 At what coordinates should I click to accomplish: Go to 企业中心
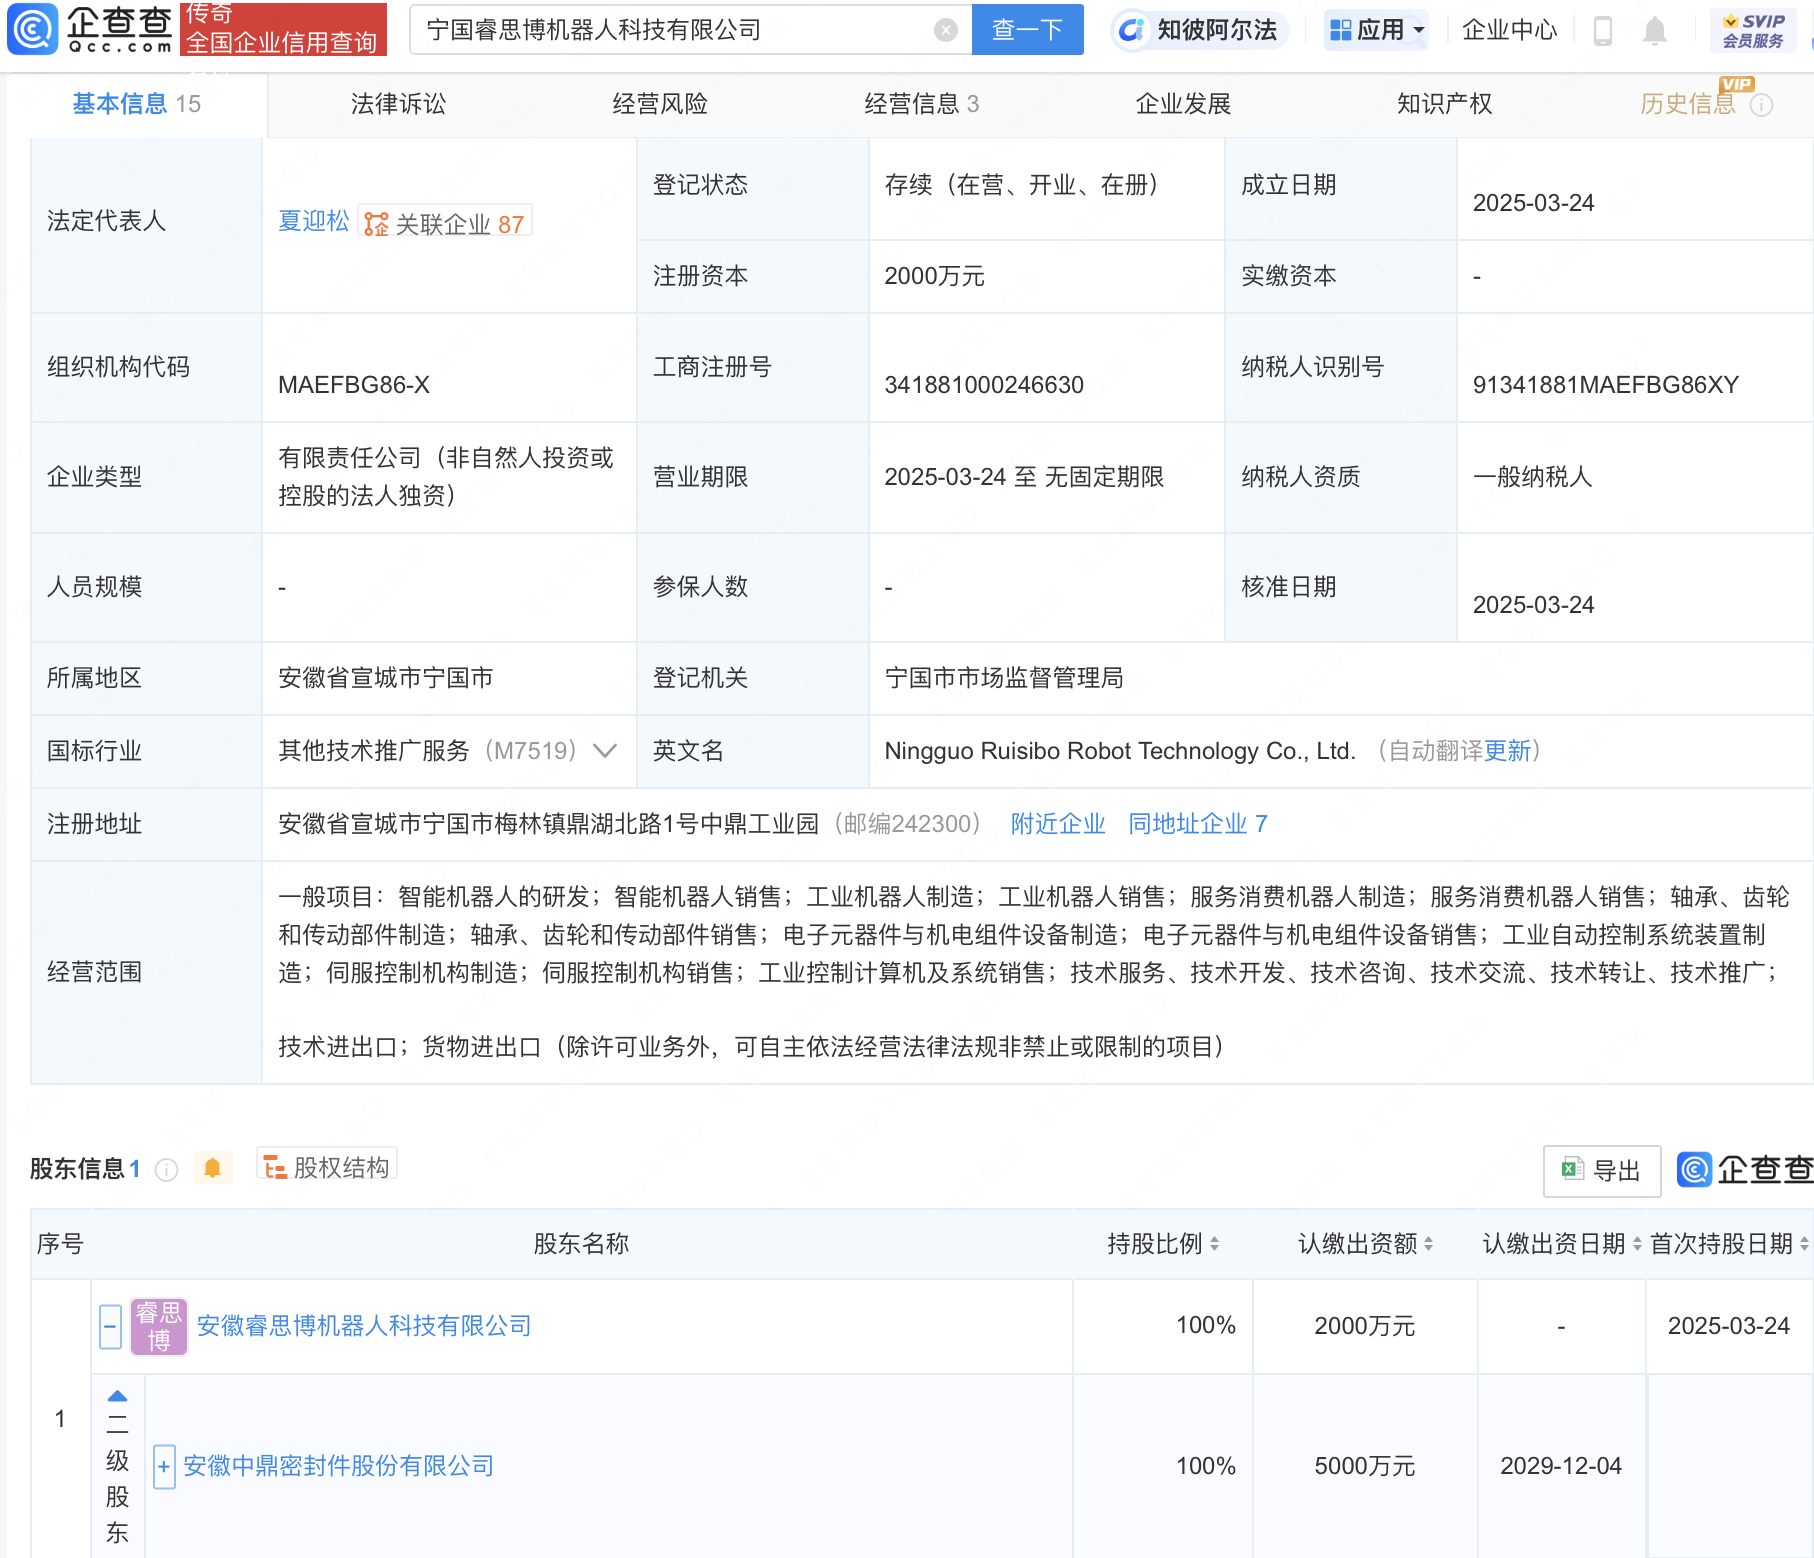pos(1509,30)
